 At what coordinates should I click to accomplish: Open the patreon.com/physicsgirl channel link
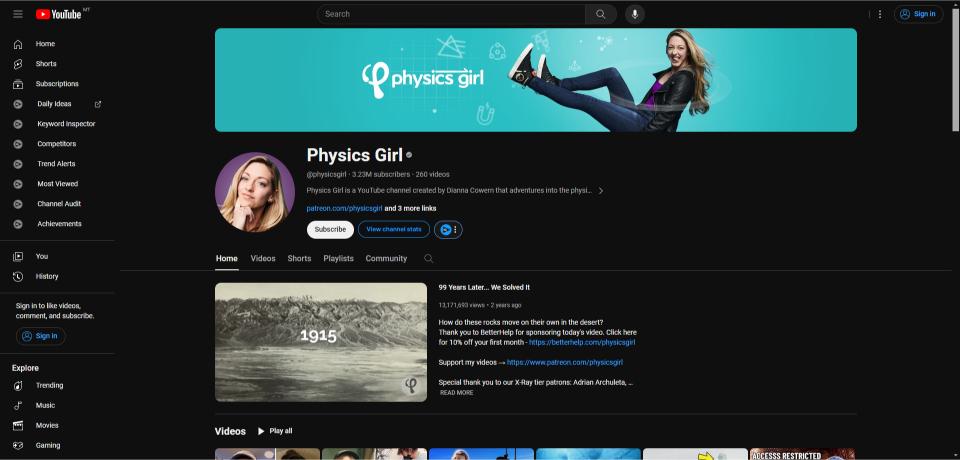(344, 208)
